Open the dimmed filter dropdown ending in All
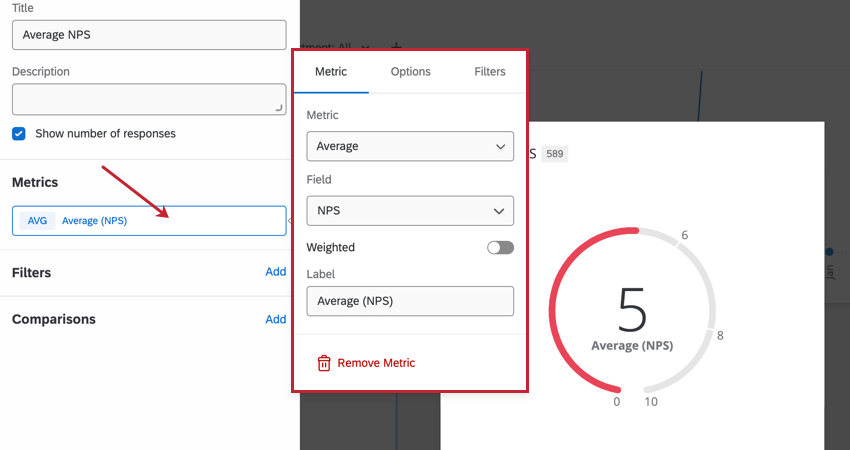 340,47
